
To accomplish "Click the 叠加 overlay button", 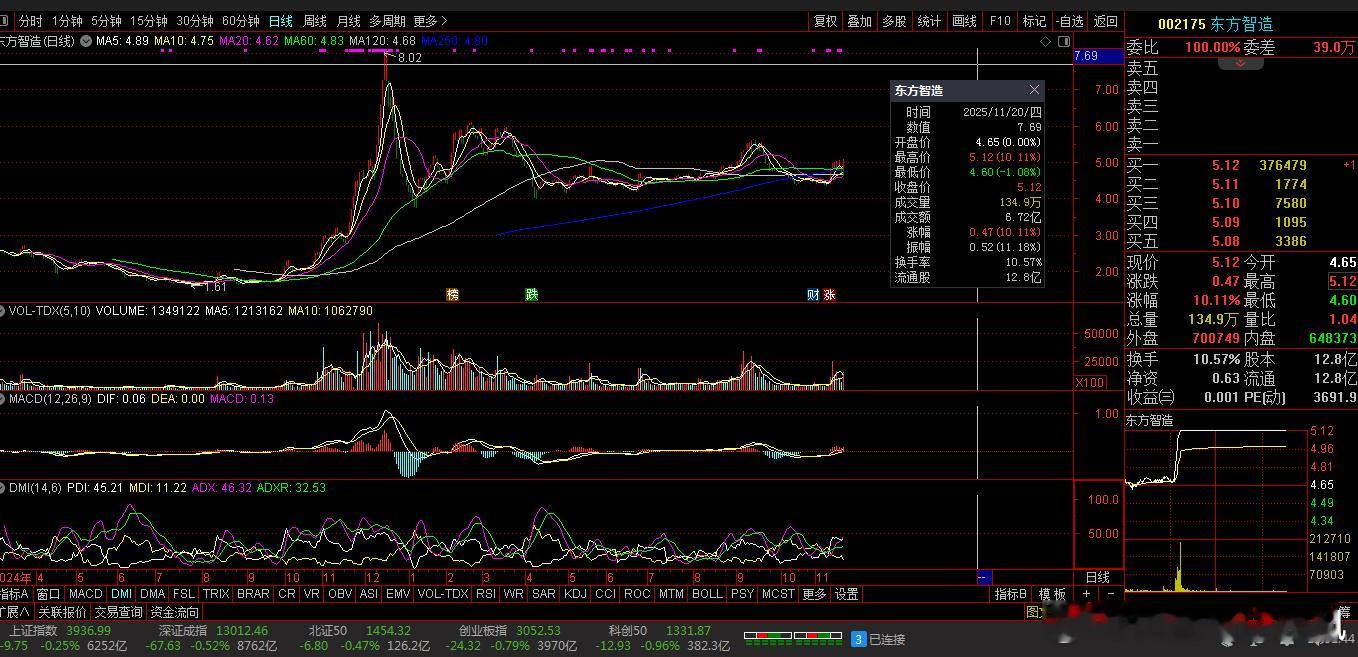I will click(x=860, y=20).
